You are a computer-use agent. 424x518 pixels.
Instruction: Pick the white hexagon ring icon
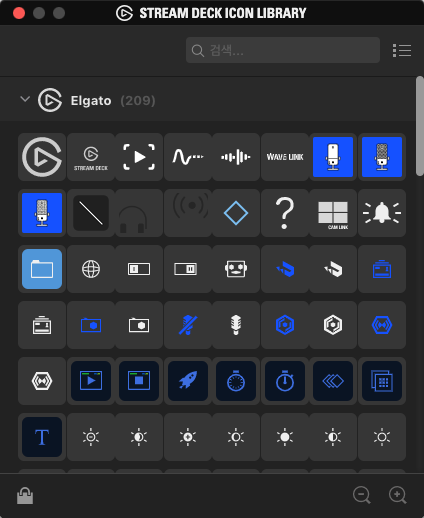point(333,325)
